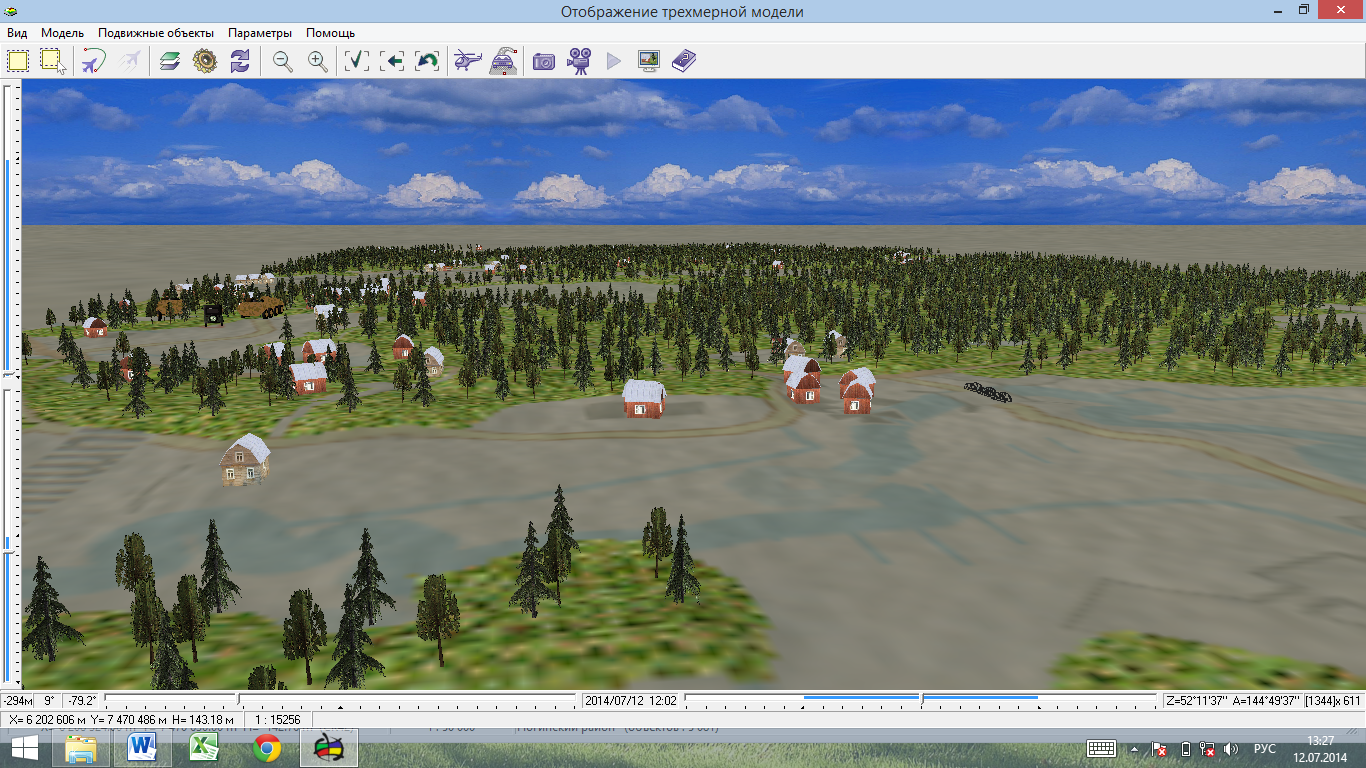Click the date field 2014/07/12 12:02
The height and width of the screenshot is (768, 1366).
(631, 701)
